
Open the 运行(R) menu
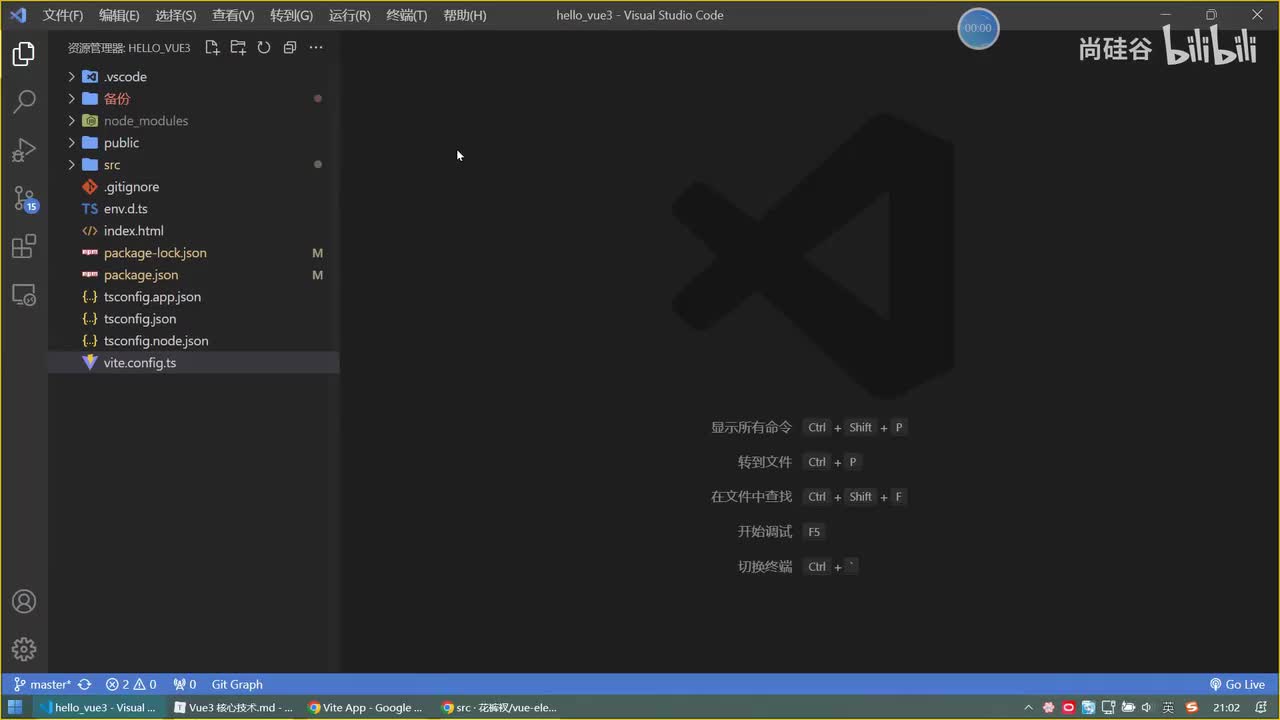click(349, 16)
